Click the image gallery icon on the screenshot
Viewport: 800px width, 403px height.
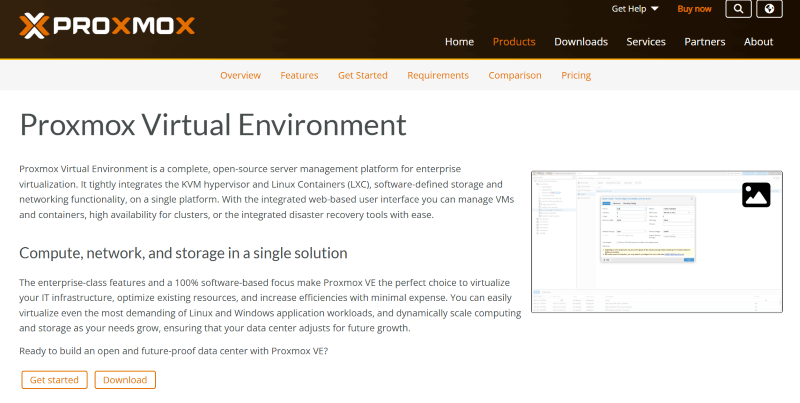tap(756, 195)
